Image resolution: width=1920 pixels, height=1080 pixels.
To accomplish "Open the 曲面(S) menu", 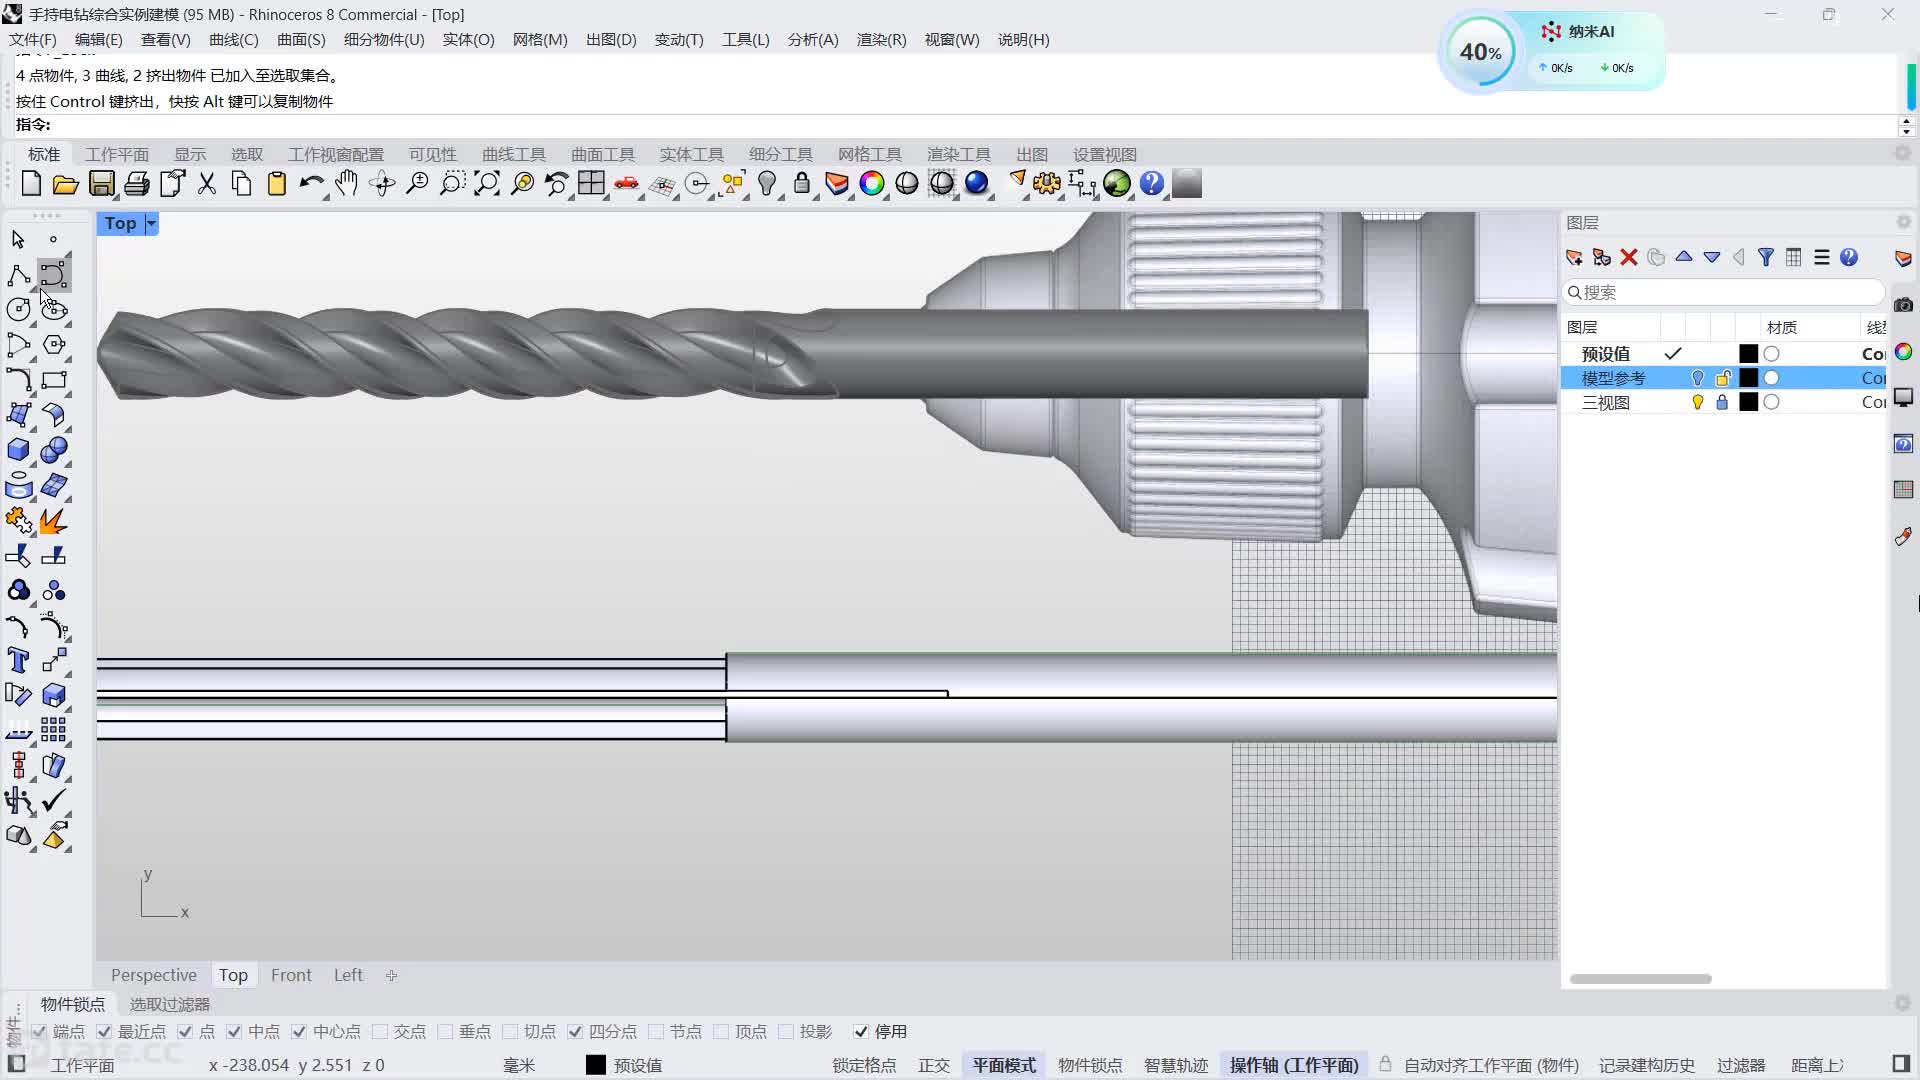I will tap(300, 40).
